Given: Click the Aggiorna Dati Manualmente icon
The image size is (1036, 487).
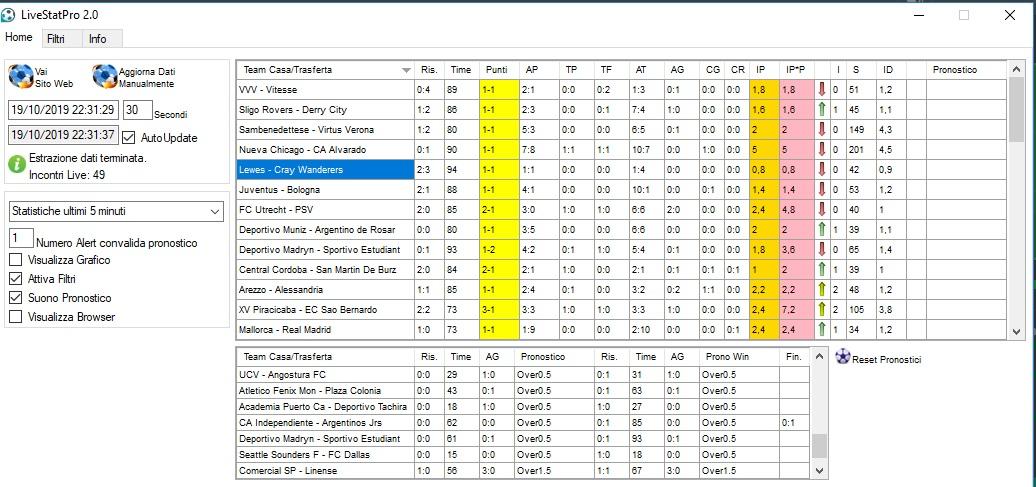Looking at the screenshot, I should pos(105,77).
